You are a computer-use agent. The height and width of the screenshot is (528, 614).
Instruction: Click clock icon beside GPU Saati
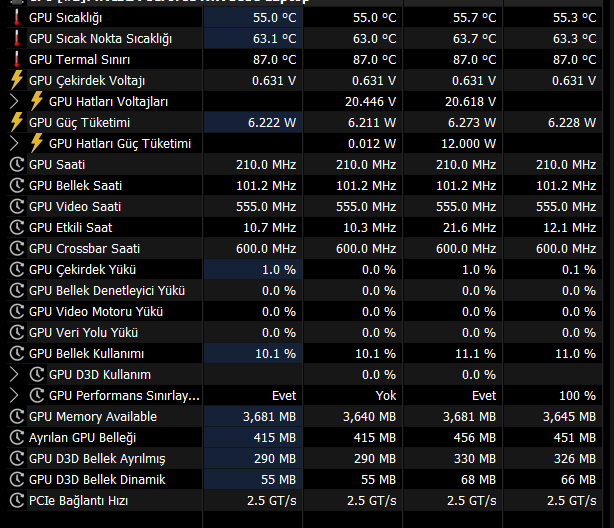tap(17, 165)
